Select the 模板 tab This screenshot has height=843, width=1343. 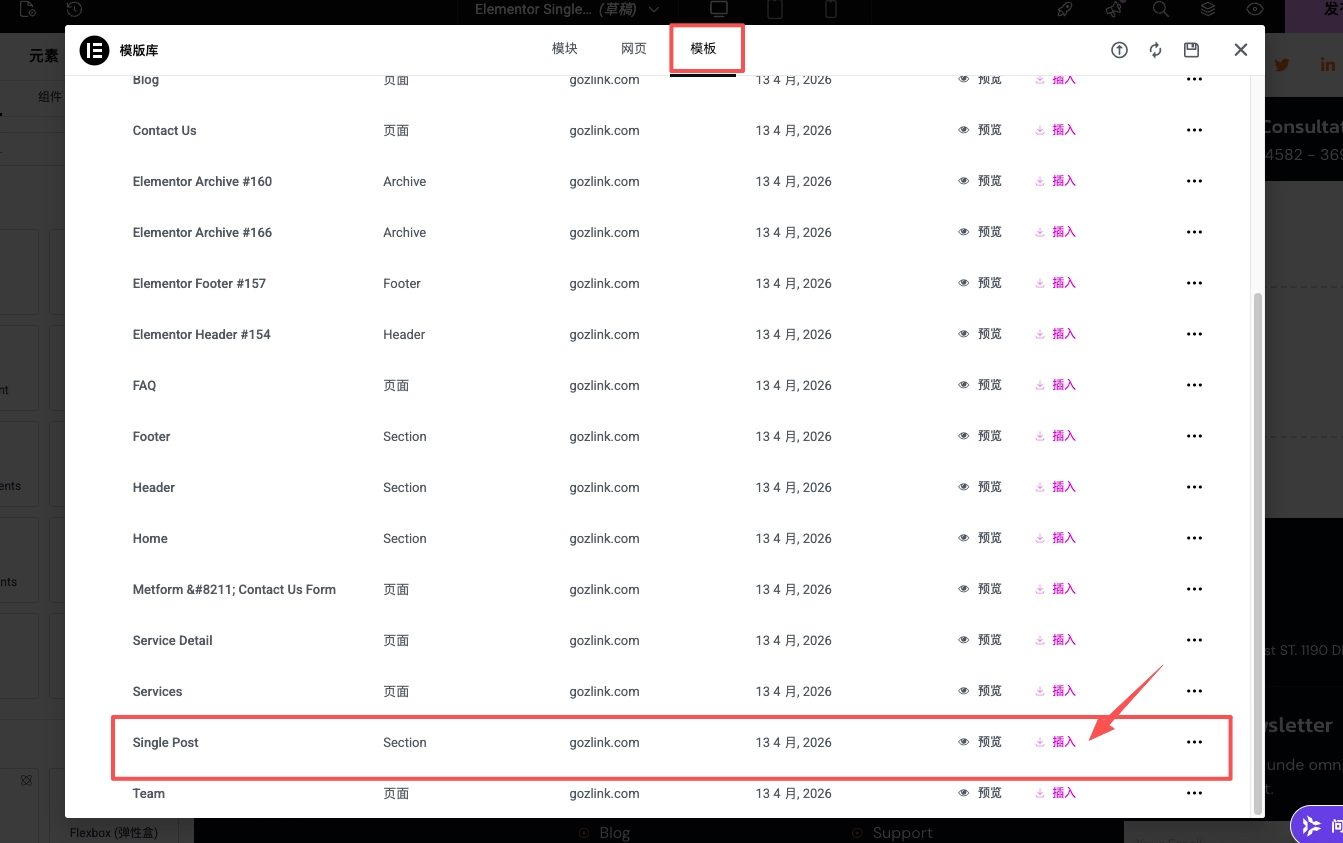click(x=703, y=49)
